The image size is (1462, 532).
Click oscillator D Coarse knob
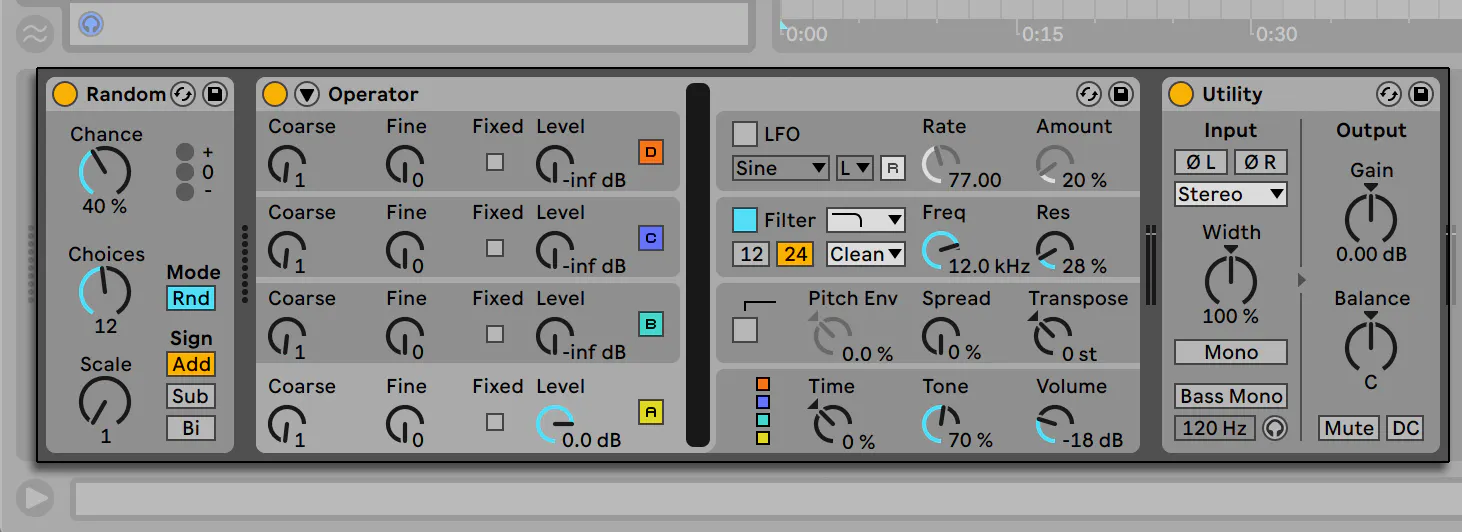(x=288, y=164)
